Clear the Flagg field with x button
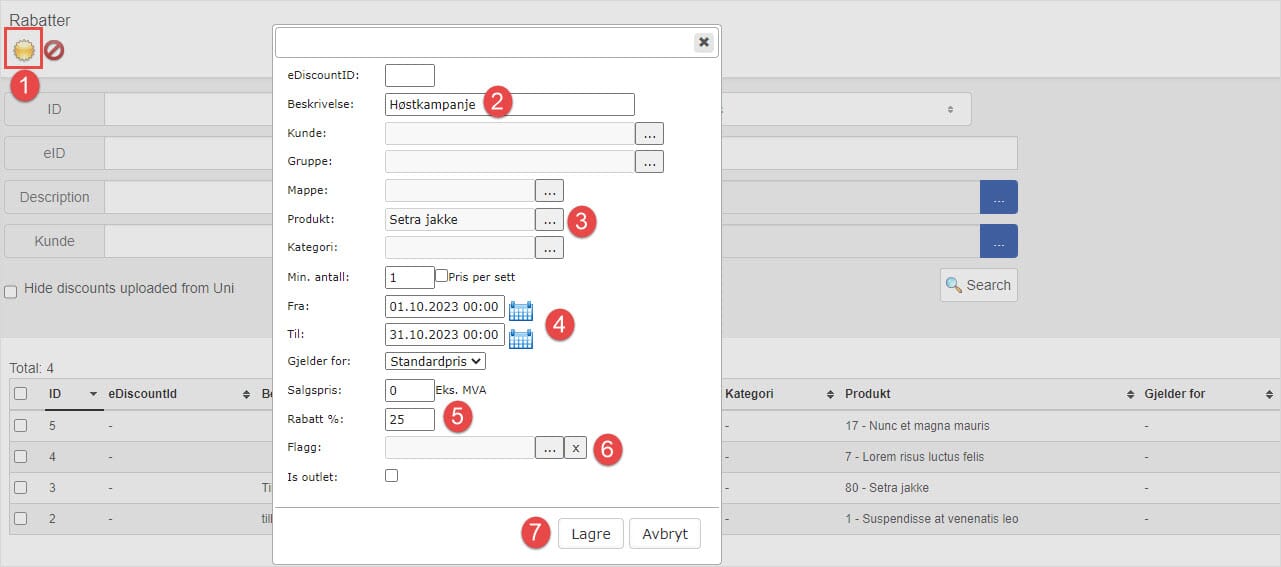This screenshot has height=567, width=1281. coord(576,449)
